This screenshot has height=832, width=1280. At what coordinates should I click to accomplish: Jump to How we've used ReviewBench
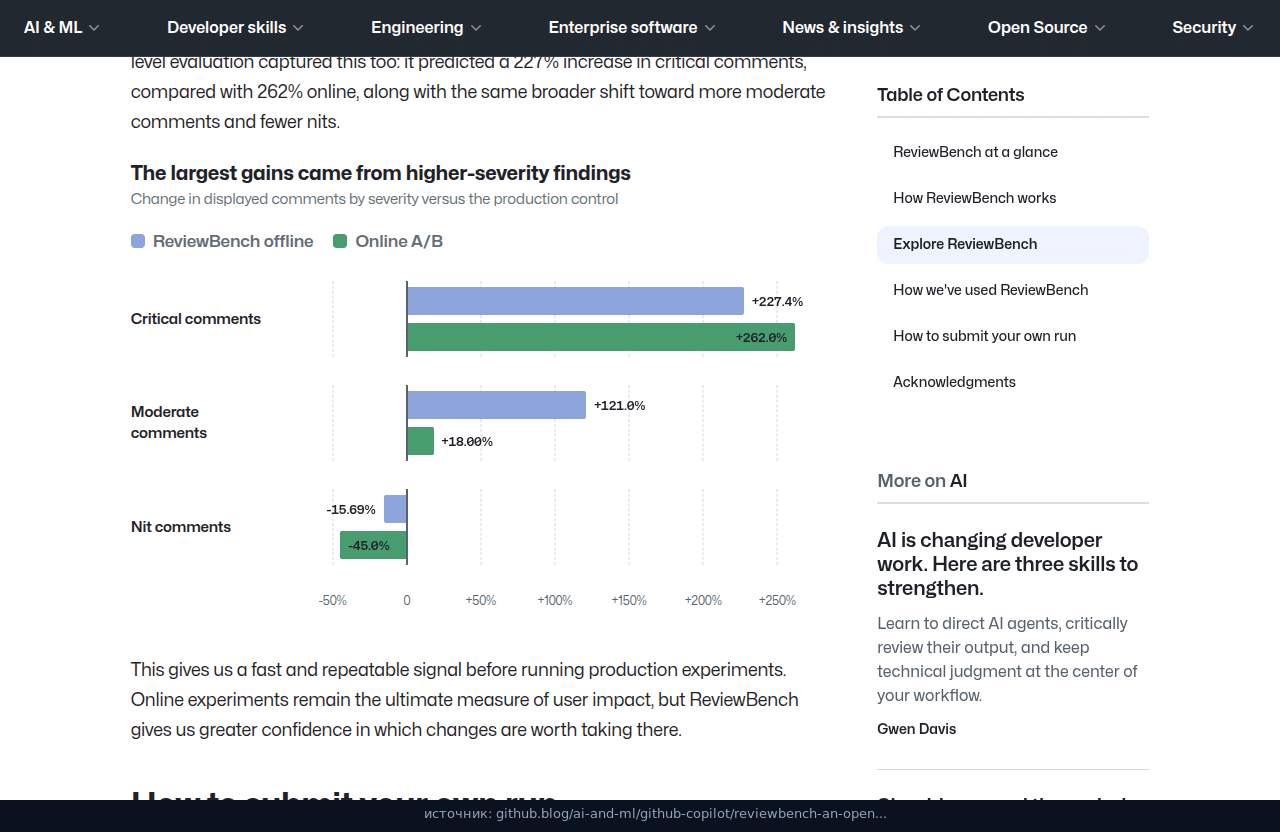click(991, 290)
